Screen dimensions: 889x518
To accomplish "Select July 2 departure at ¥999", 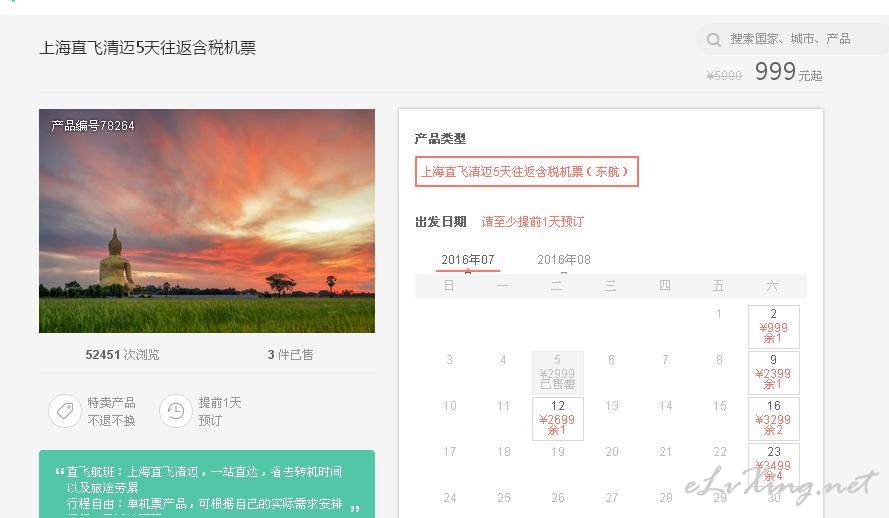I will (x=773, y=326).
